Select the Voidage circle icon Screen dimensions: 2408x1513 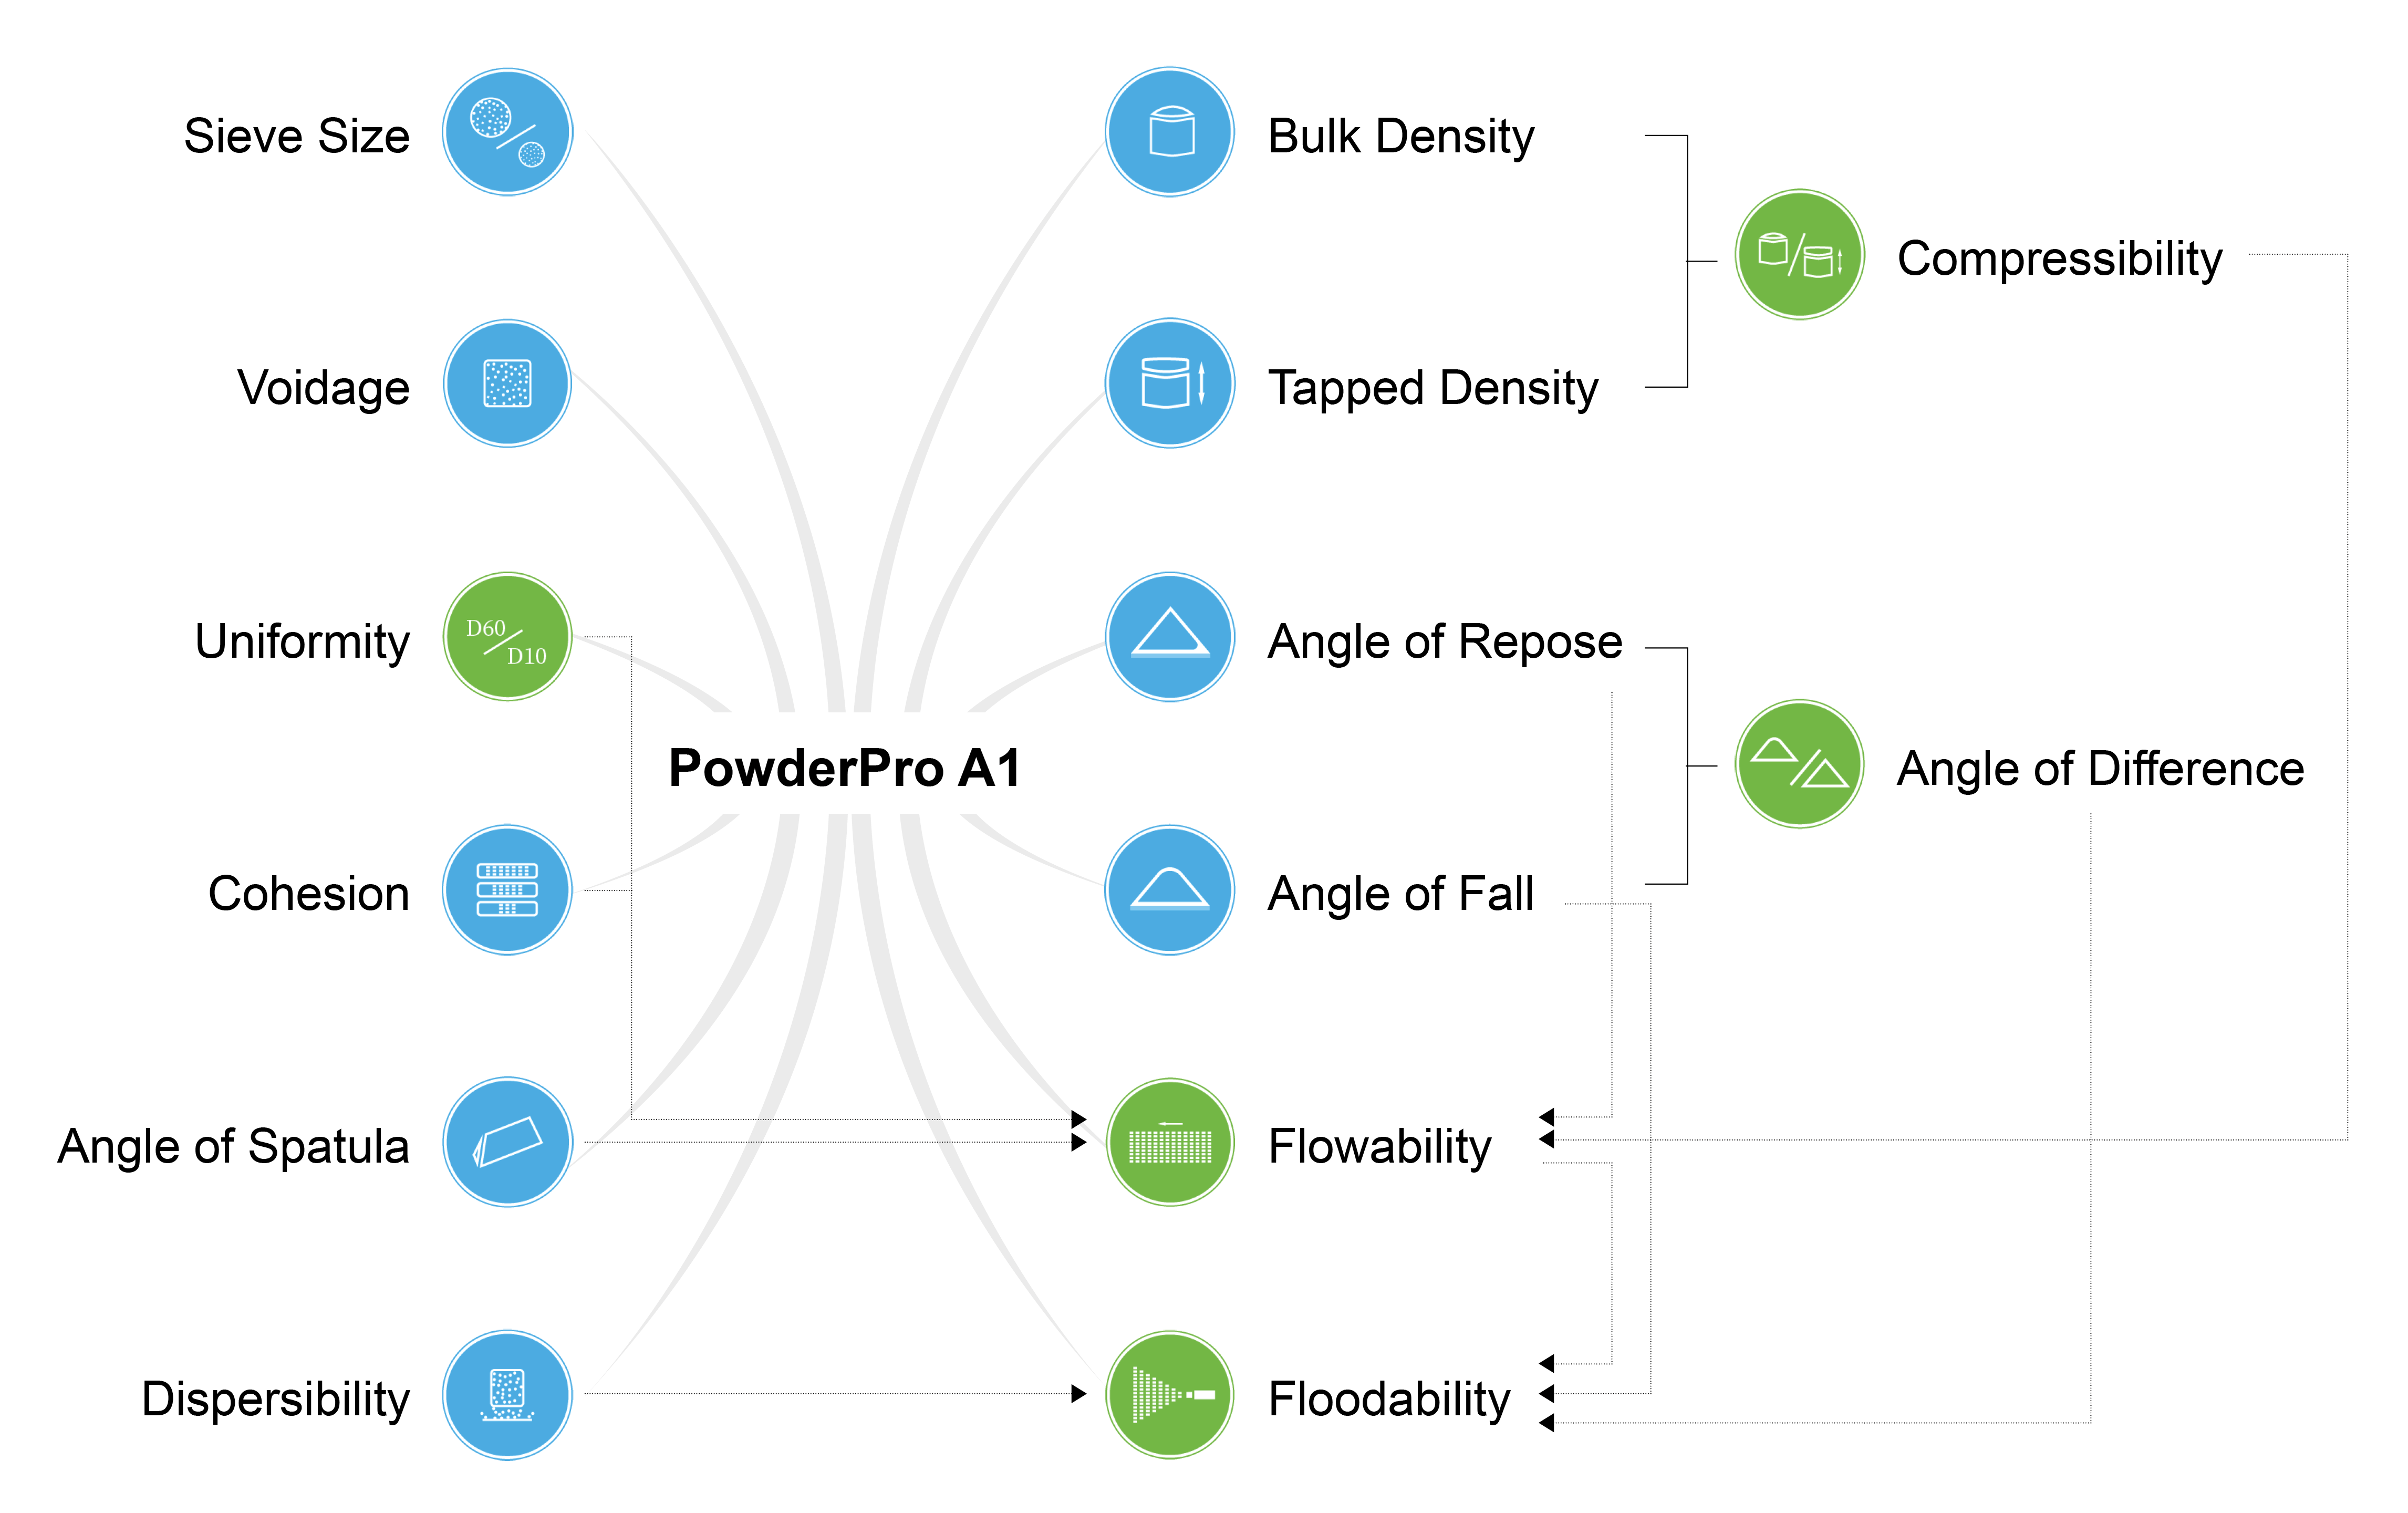coord(507,384)
